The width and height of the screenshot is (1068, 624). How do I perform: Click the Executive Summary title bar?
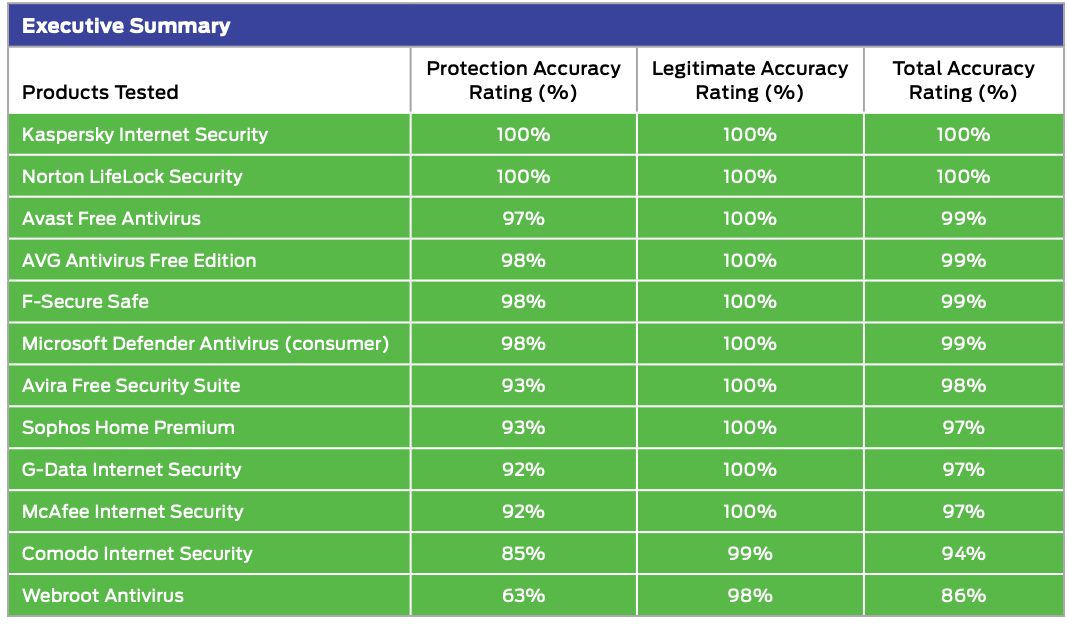535,26
